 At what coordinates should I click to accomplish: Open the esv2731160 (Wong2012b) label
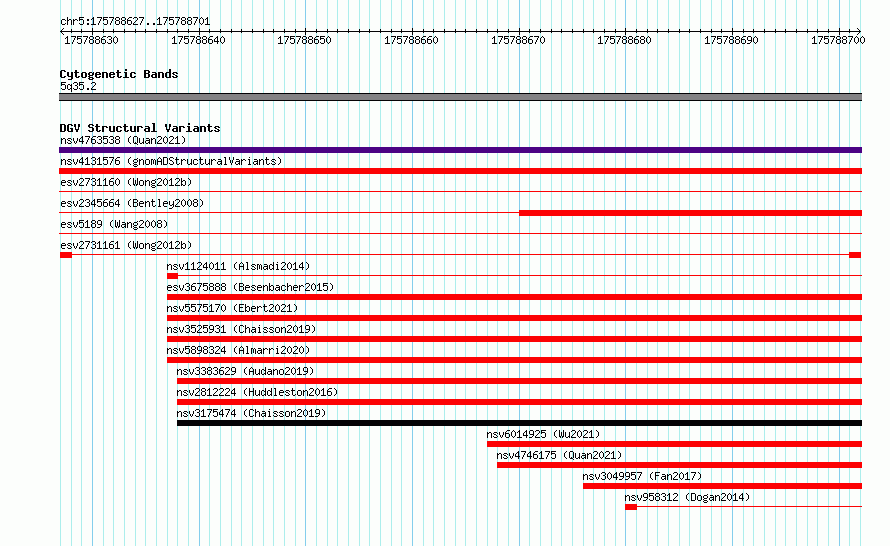click(x=126, y=182)
